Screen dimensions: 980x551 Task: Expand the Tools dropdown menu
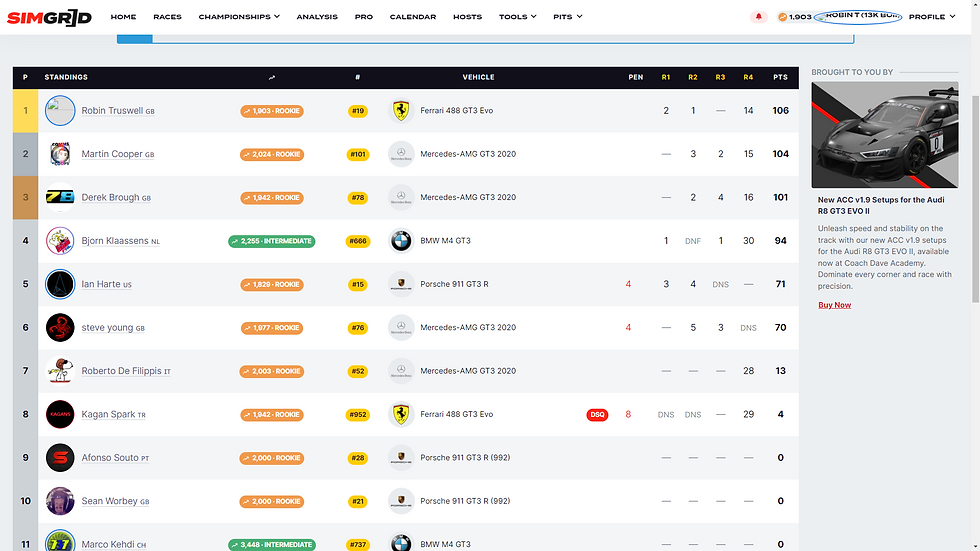[x=518, y=17]
